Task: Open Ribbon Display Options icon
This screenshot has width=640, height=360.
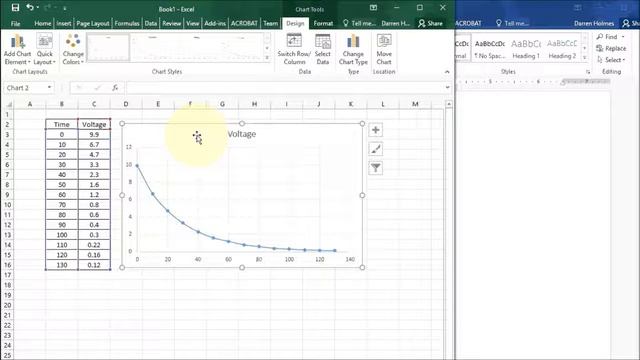Action: click(x=373, y=8)
